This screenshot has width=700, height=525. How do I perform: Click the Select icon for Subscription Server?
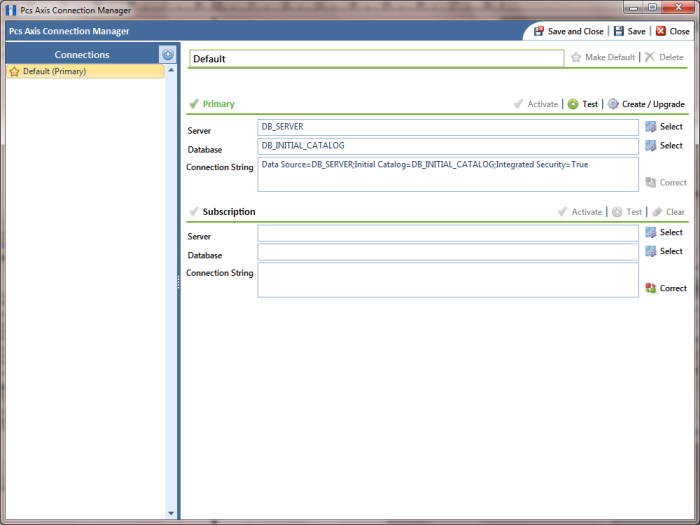tap(651, 233)
